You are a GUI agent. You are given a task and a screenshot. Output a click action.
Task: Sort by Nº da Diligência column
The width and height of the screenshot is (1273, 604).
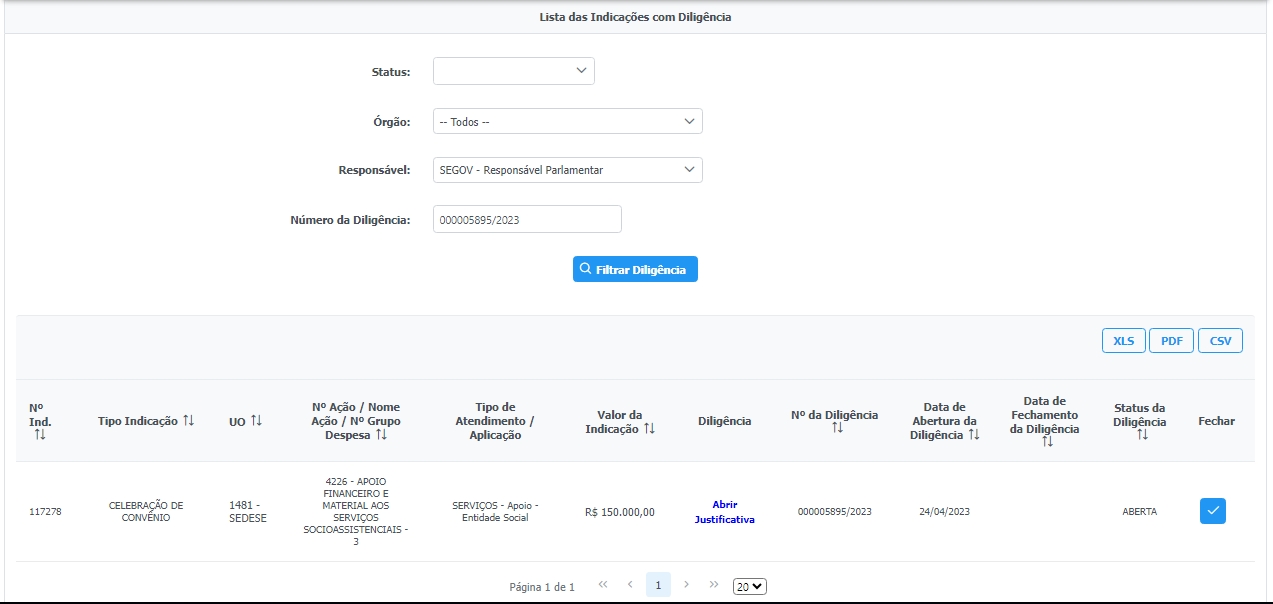(x=837, y=428)
